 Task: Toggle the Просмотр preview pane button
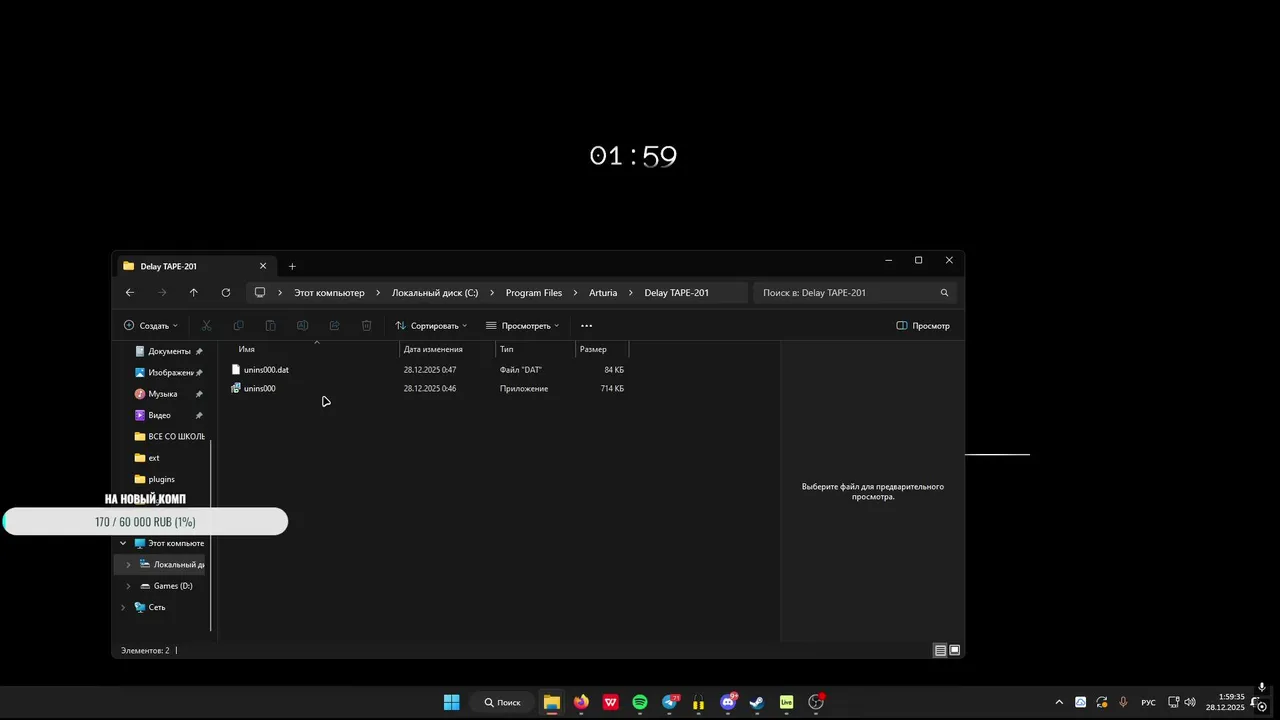pyautogui.click(x=923, y=326)
